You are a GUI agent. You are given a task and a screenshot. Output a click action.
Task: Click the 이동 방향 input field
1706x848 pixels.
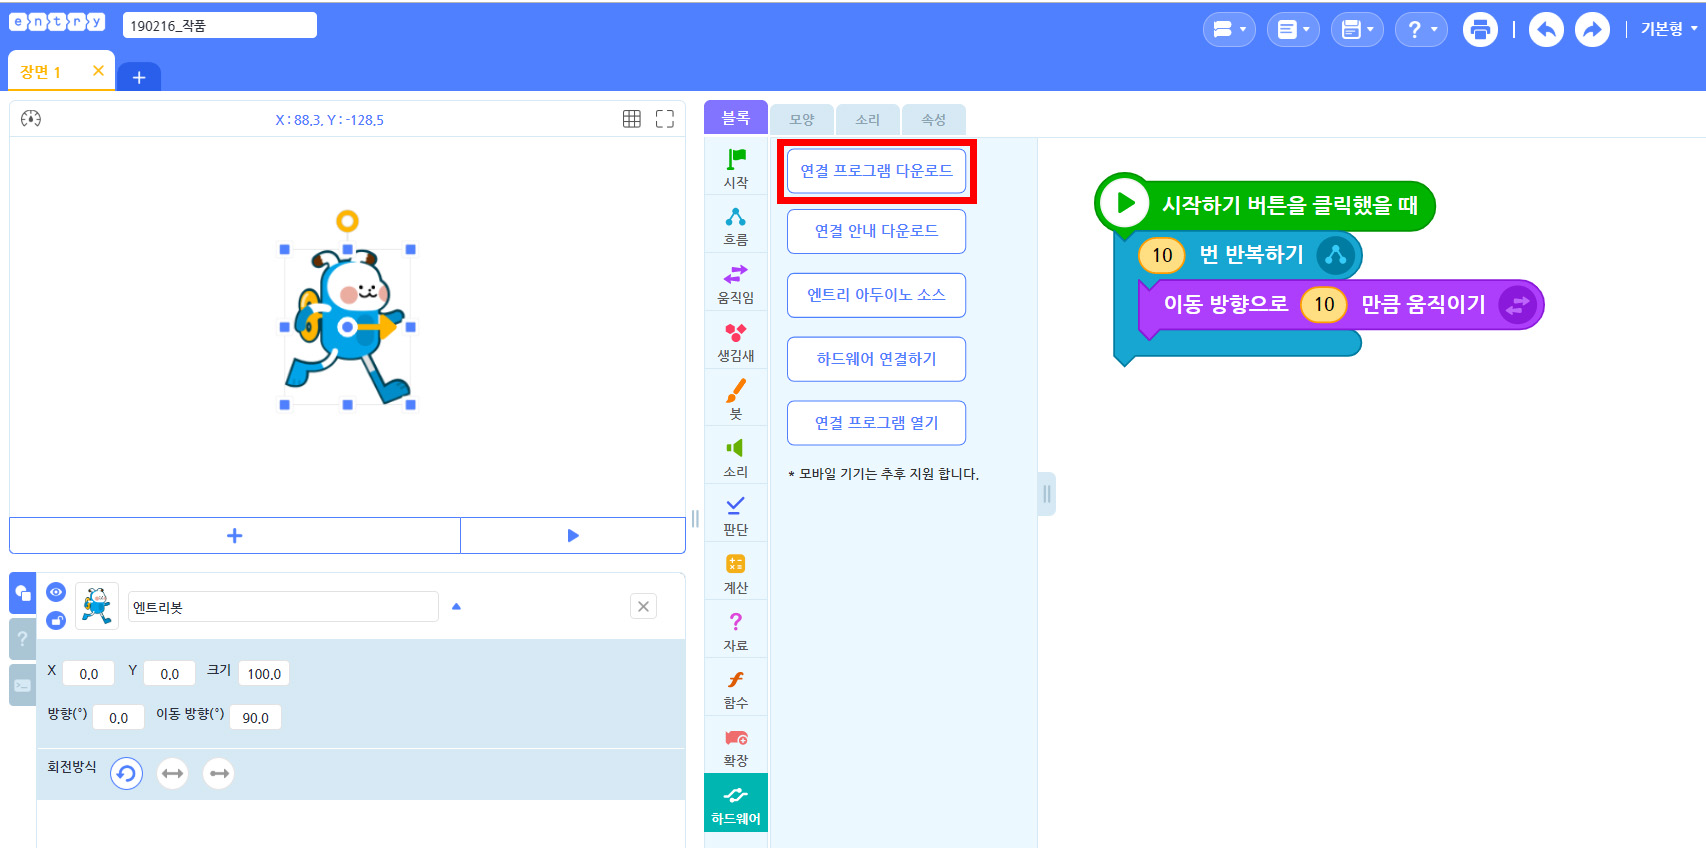[256, 718]
